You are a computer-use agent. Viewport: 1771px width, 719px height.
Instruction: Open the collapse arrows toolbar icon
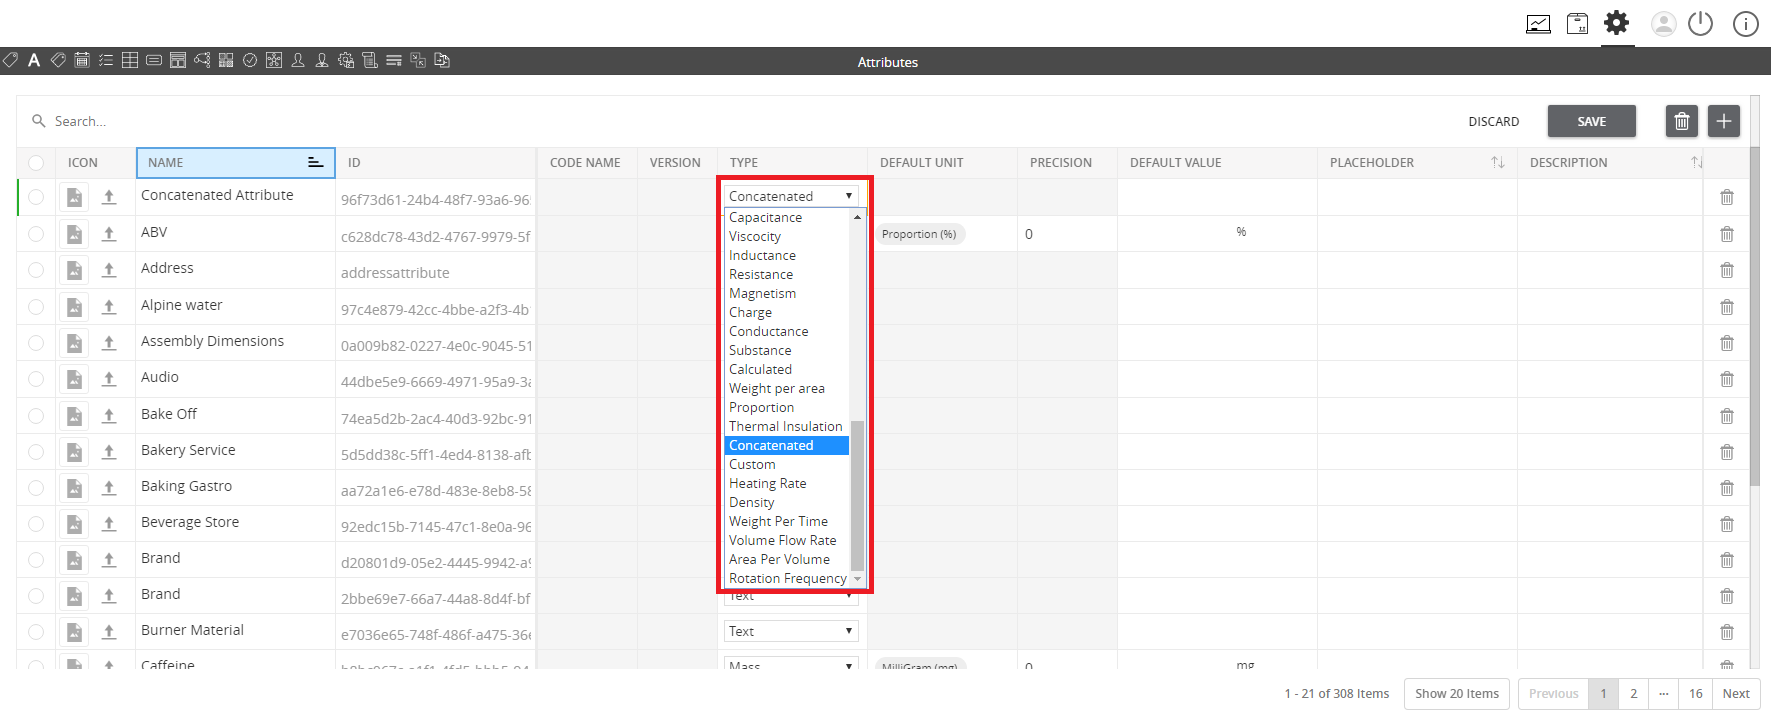pyautogui.click(x=418, y=61)
